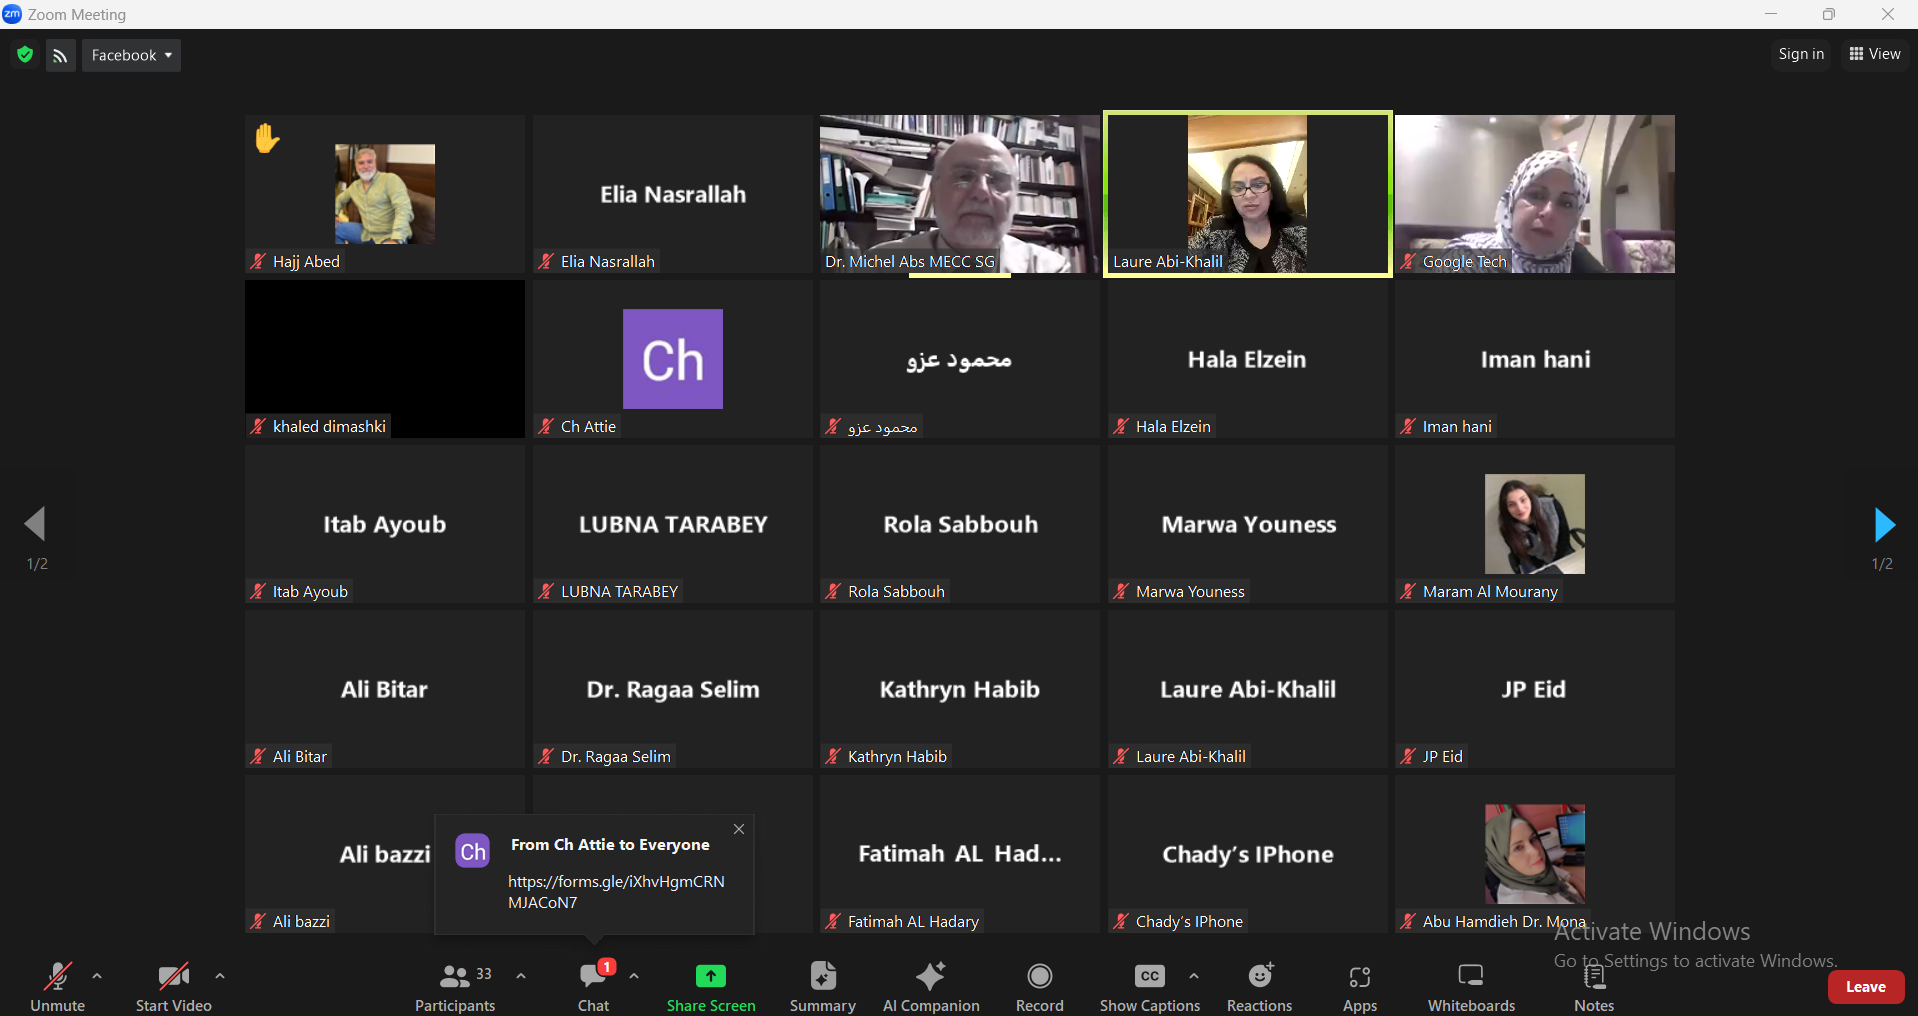Open the Facebook live stream dropdown
Viewport: 1918px width, 1016px height.
pyautogui.click(x=131, y=55)
